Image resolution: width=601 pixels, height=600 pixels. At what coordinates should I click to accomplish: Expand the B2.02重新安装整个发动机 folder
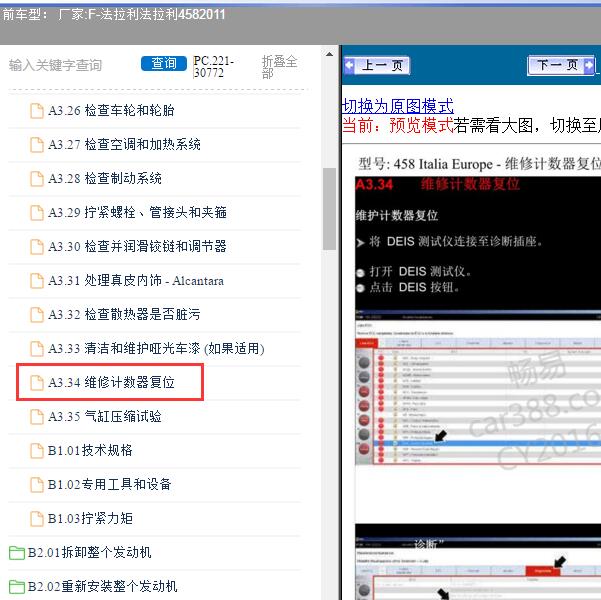(x=102, y=587)
